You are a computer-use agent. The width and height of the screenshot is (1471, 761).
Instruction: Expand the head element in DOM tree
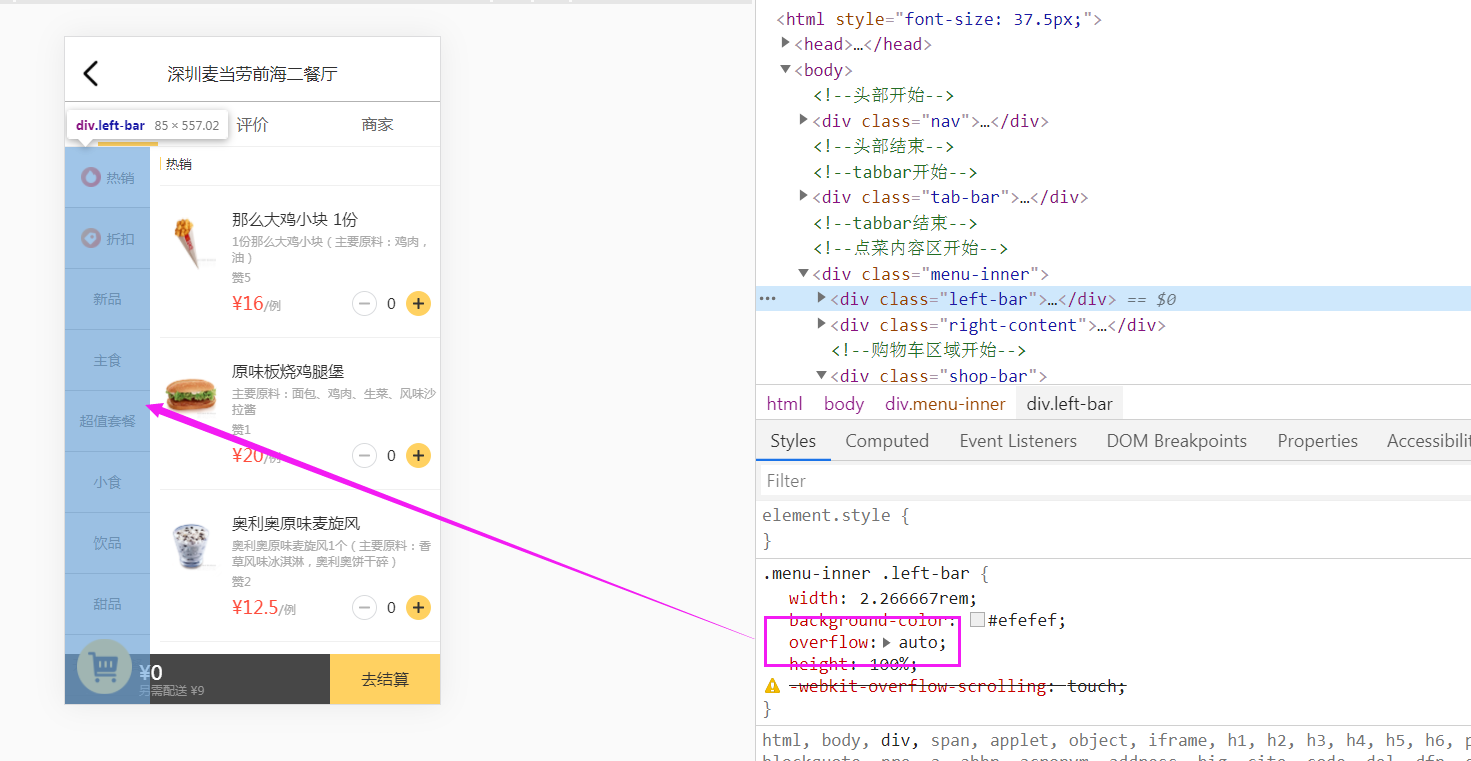[785, 43]
